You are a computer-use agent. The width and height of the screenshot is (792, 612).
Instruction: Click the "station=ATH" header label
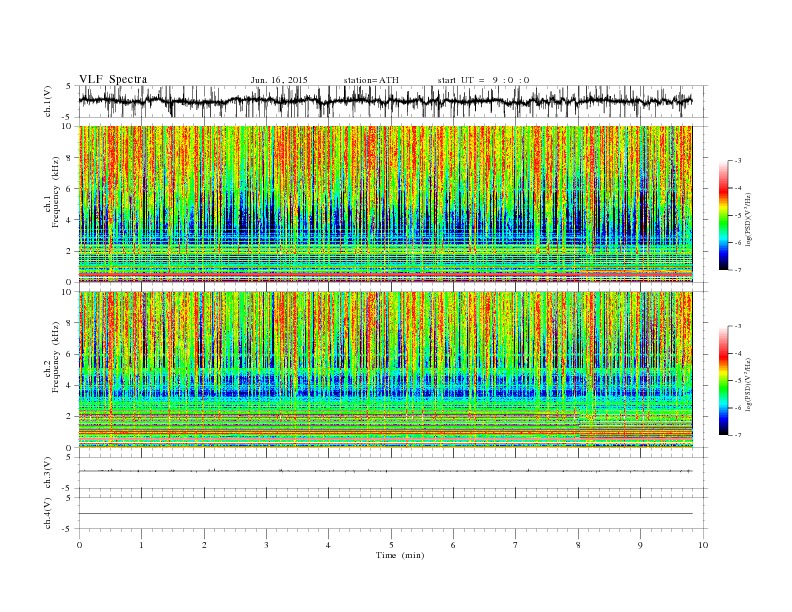[x=371, y=80]
